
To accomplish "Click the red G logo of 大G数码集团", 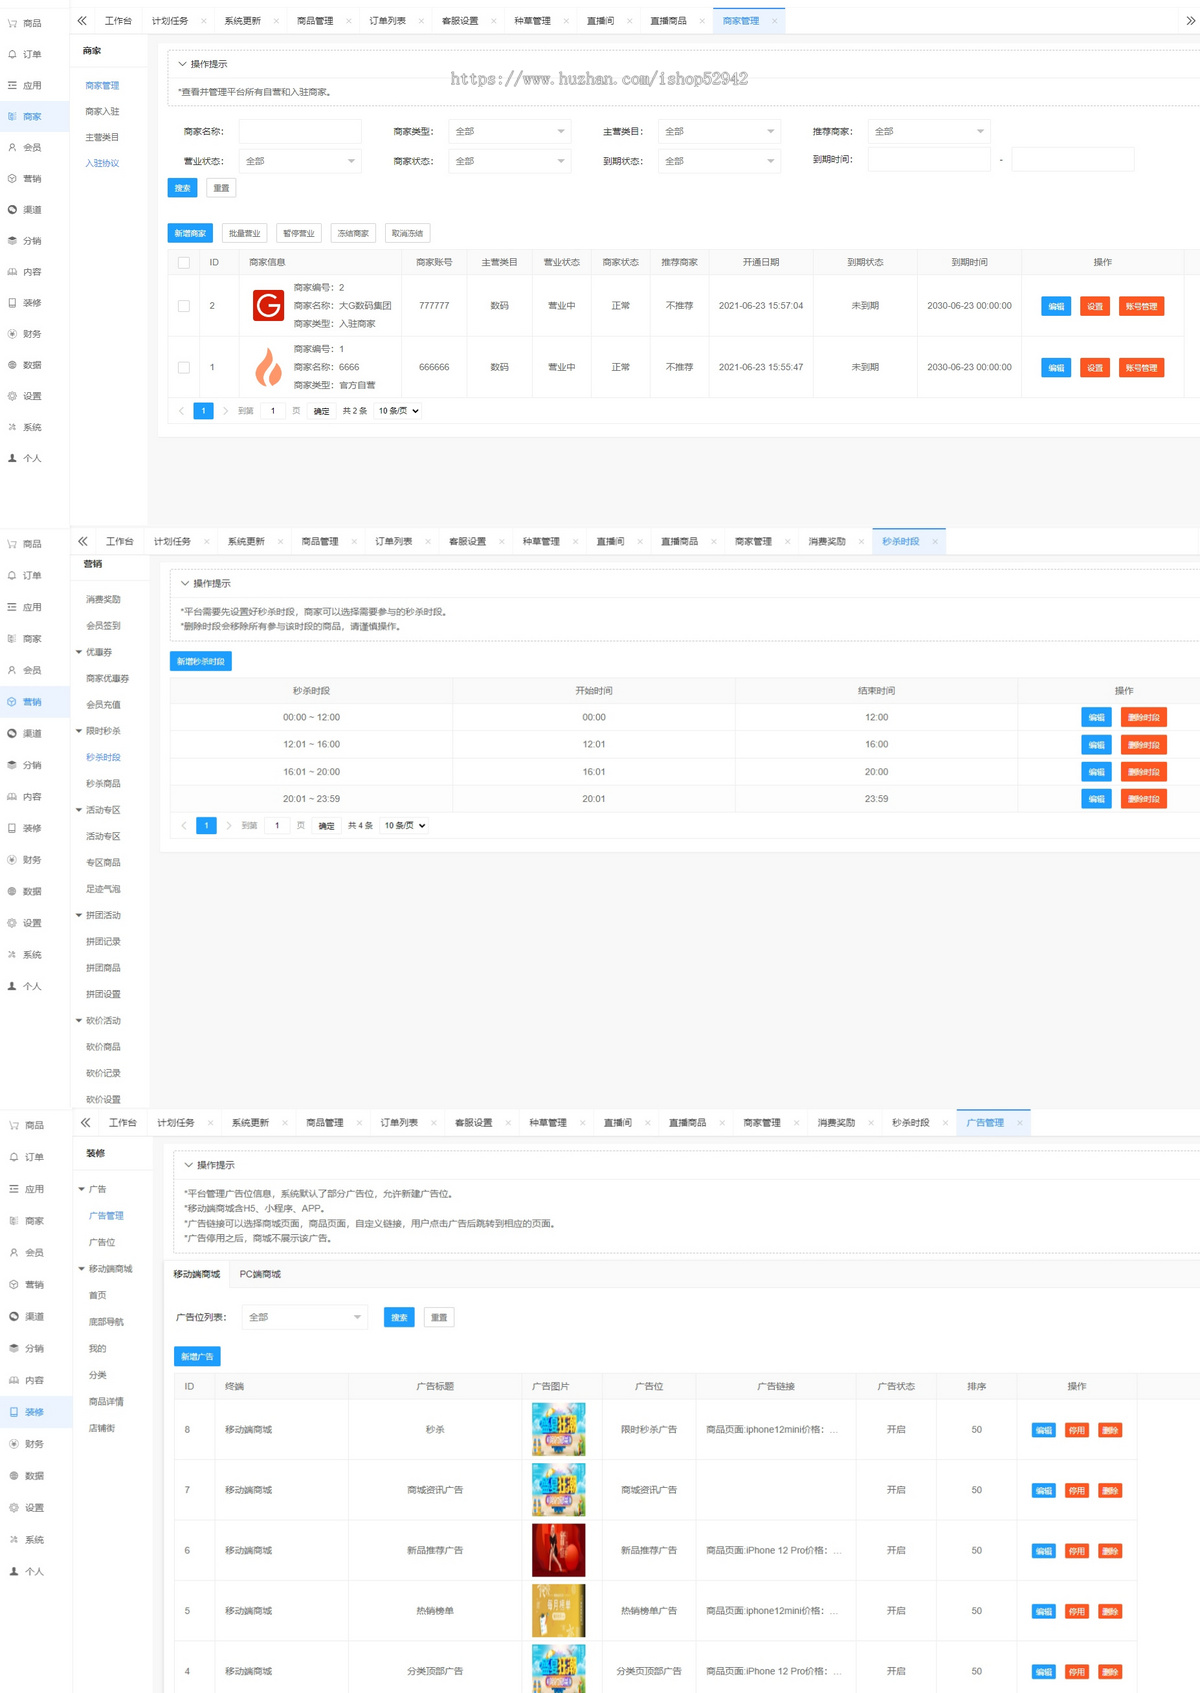I will pyautogui.click(x=268, y=306).
